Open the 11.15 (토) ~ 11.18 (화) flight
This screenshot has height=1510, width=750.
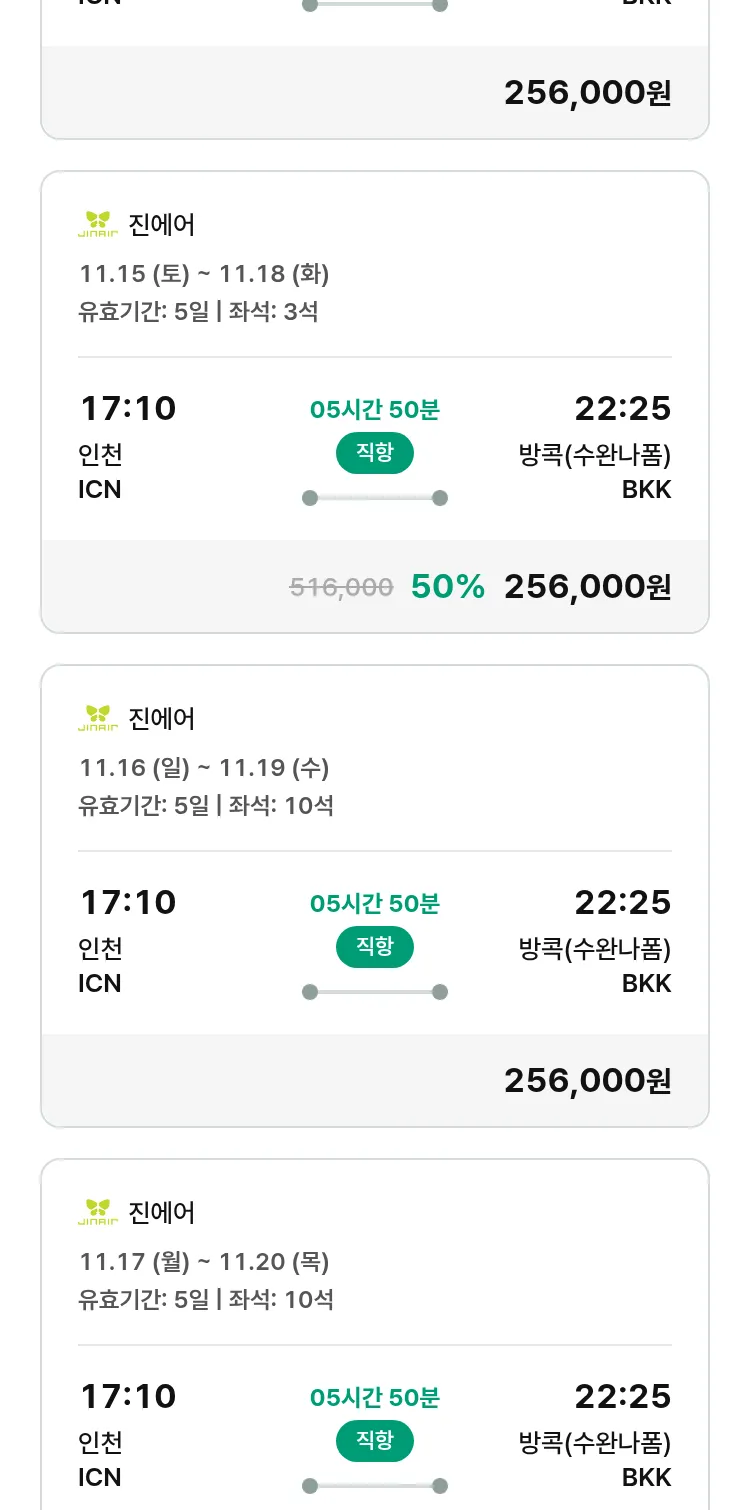204,273
